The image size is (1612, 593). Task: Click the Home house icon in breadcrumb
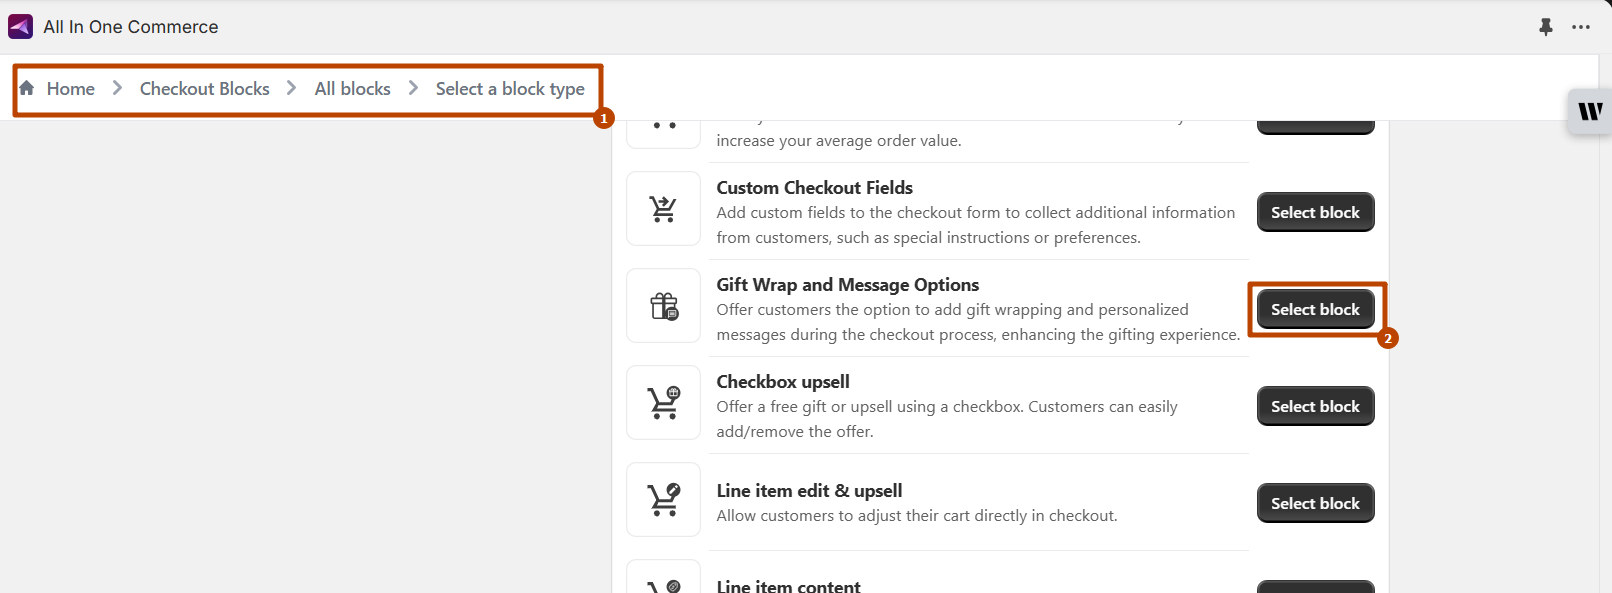point(27,88)
